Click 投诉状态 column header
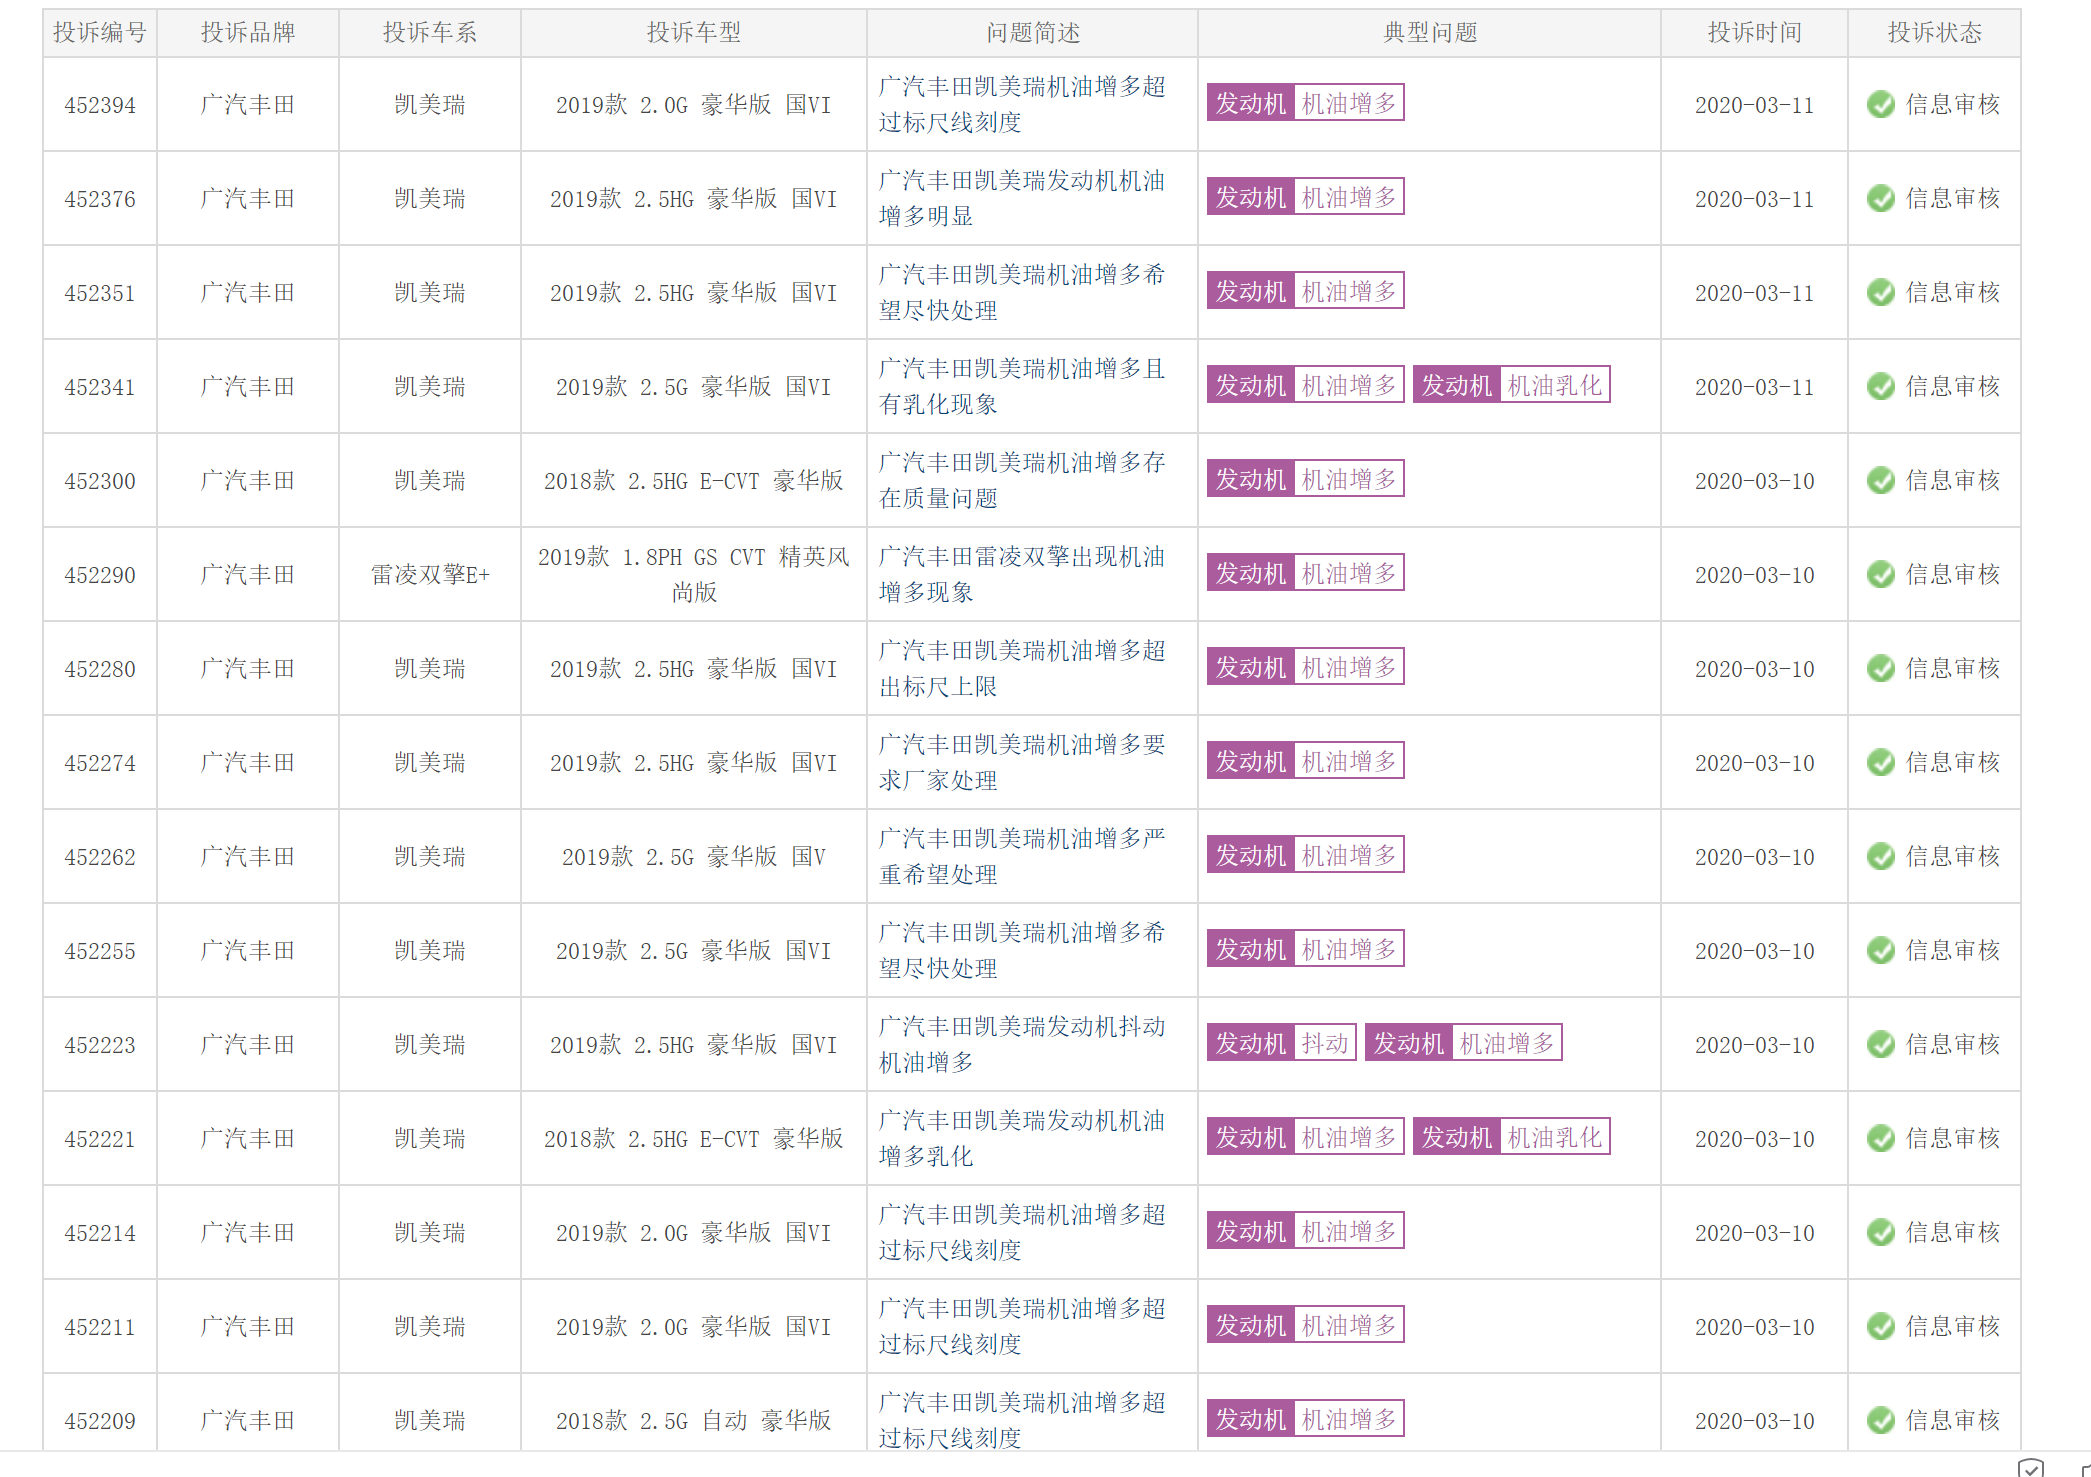 pyautogui.click(x=1935, y=33)
